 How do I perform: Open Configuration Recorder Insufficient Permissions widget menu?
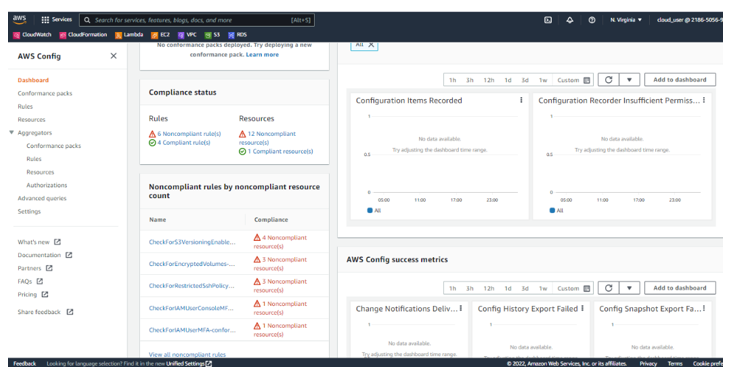[704, 100]
